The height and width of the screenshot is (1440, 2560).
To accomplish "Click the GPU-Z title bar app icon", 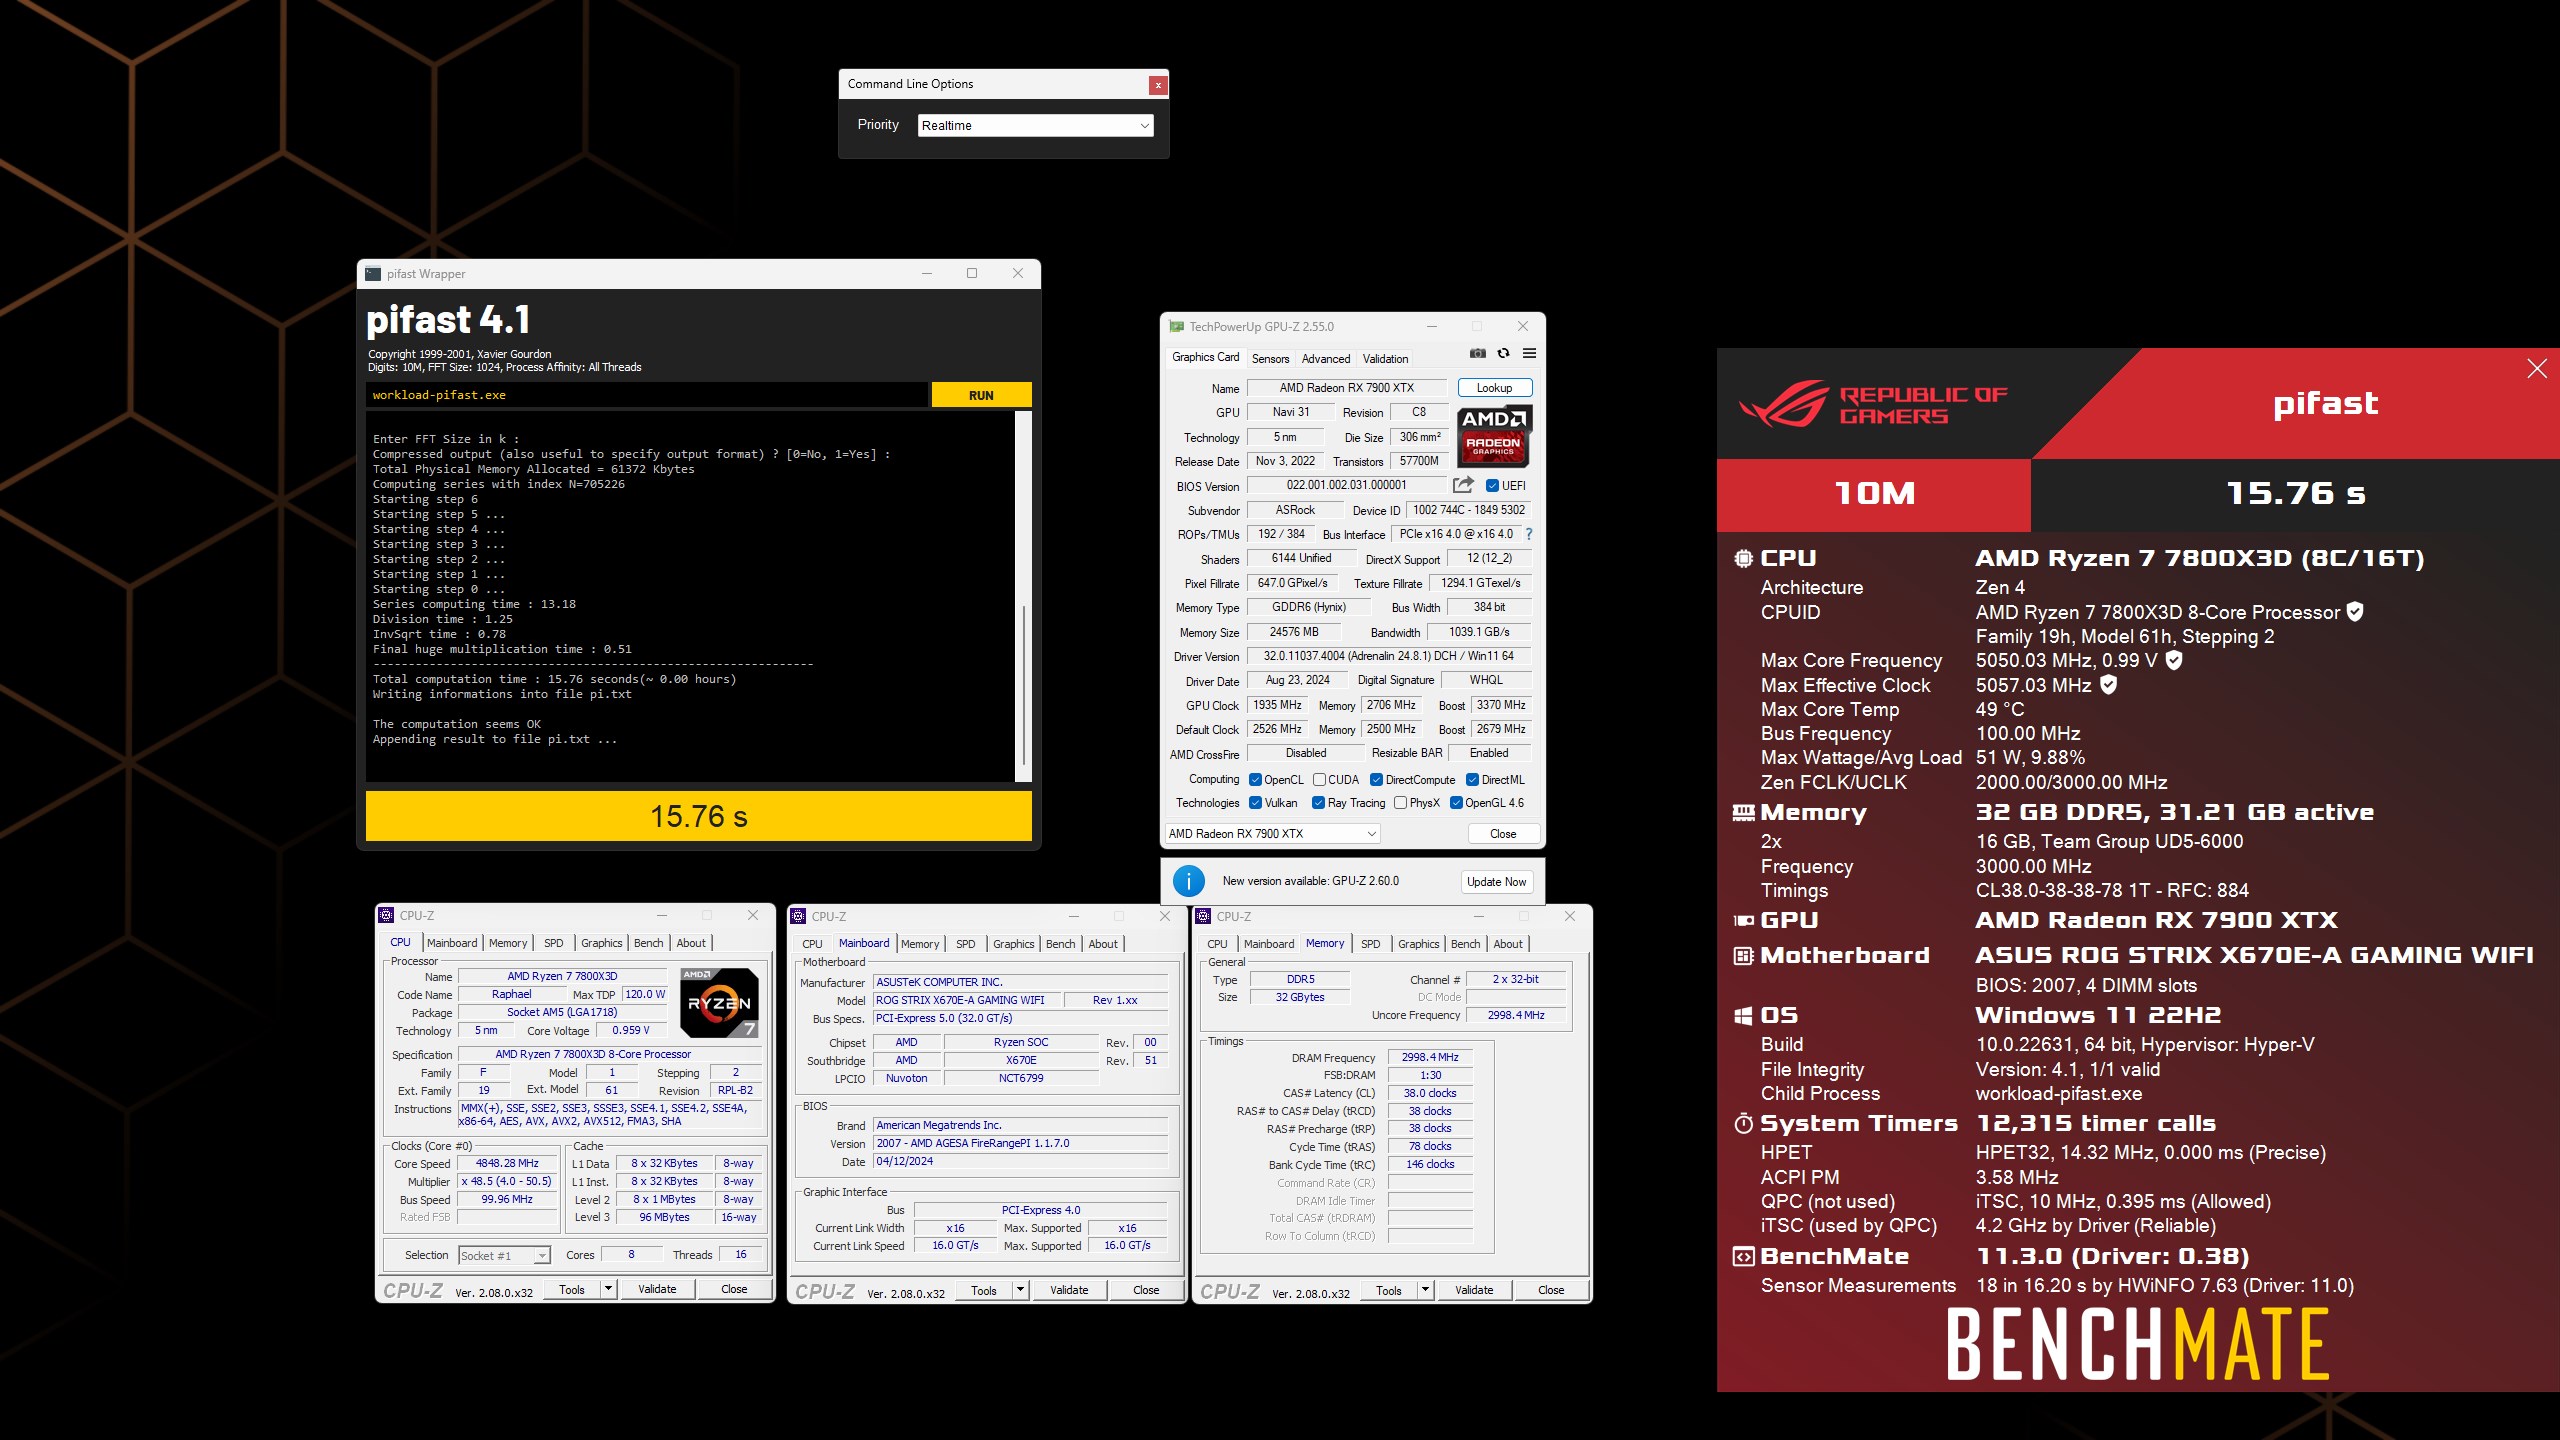I will pyautogui.click(x=1177, y=327).
